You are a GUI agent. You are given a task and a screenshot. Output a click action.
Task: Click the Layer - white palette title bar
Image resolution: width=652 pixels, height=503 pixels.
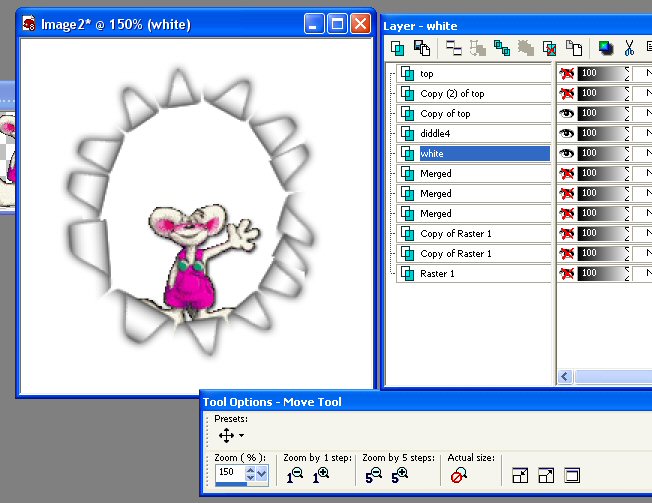click(516, 26)
